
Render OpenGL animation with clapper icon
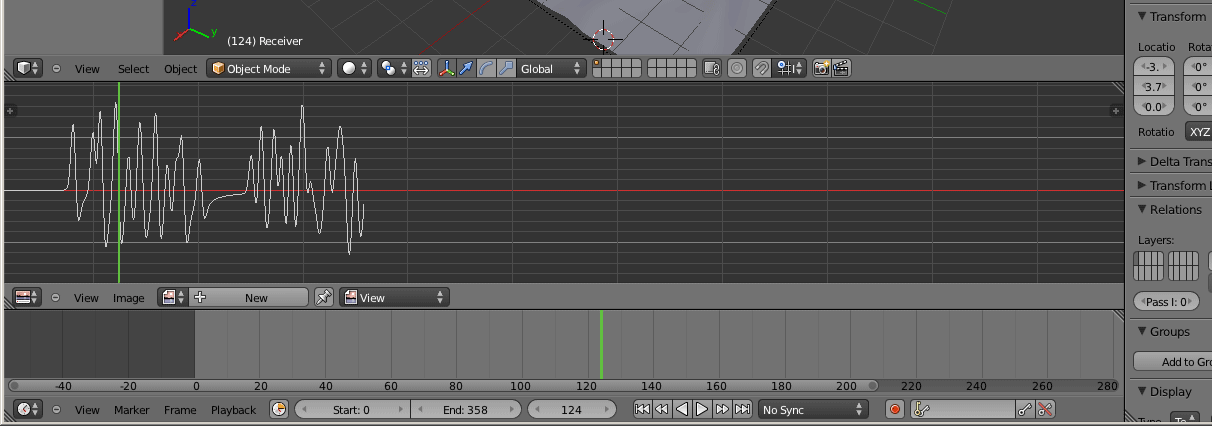coord(841,69)
